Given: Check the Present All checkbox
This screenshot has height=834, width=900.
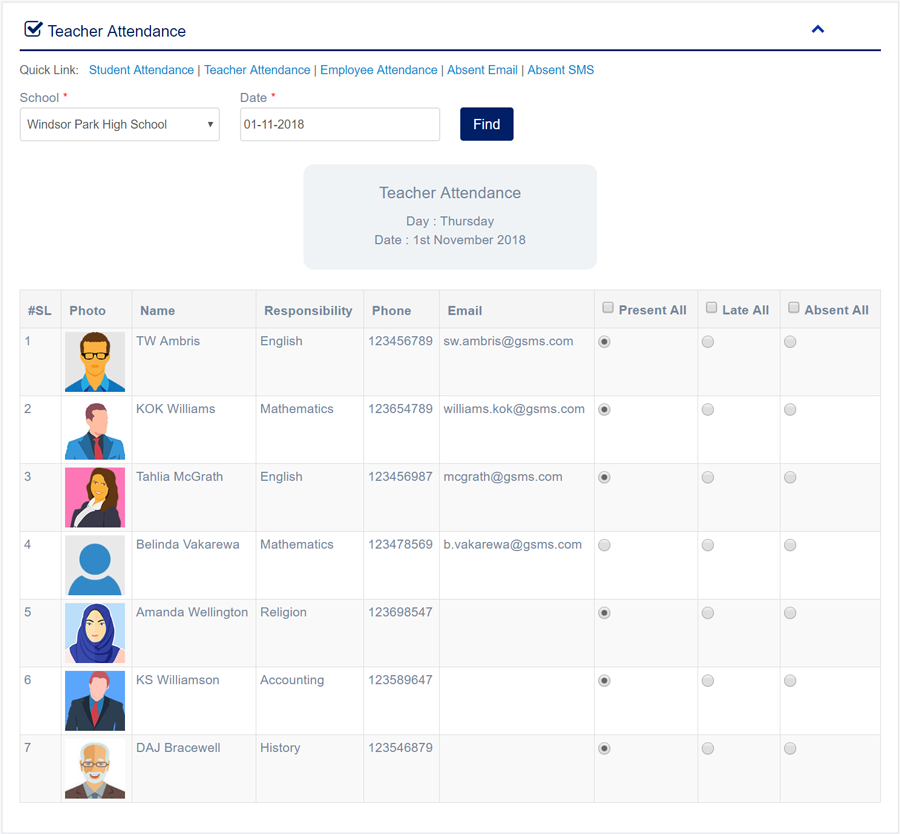Looking at the screenshot, I should click(608, 308).
